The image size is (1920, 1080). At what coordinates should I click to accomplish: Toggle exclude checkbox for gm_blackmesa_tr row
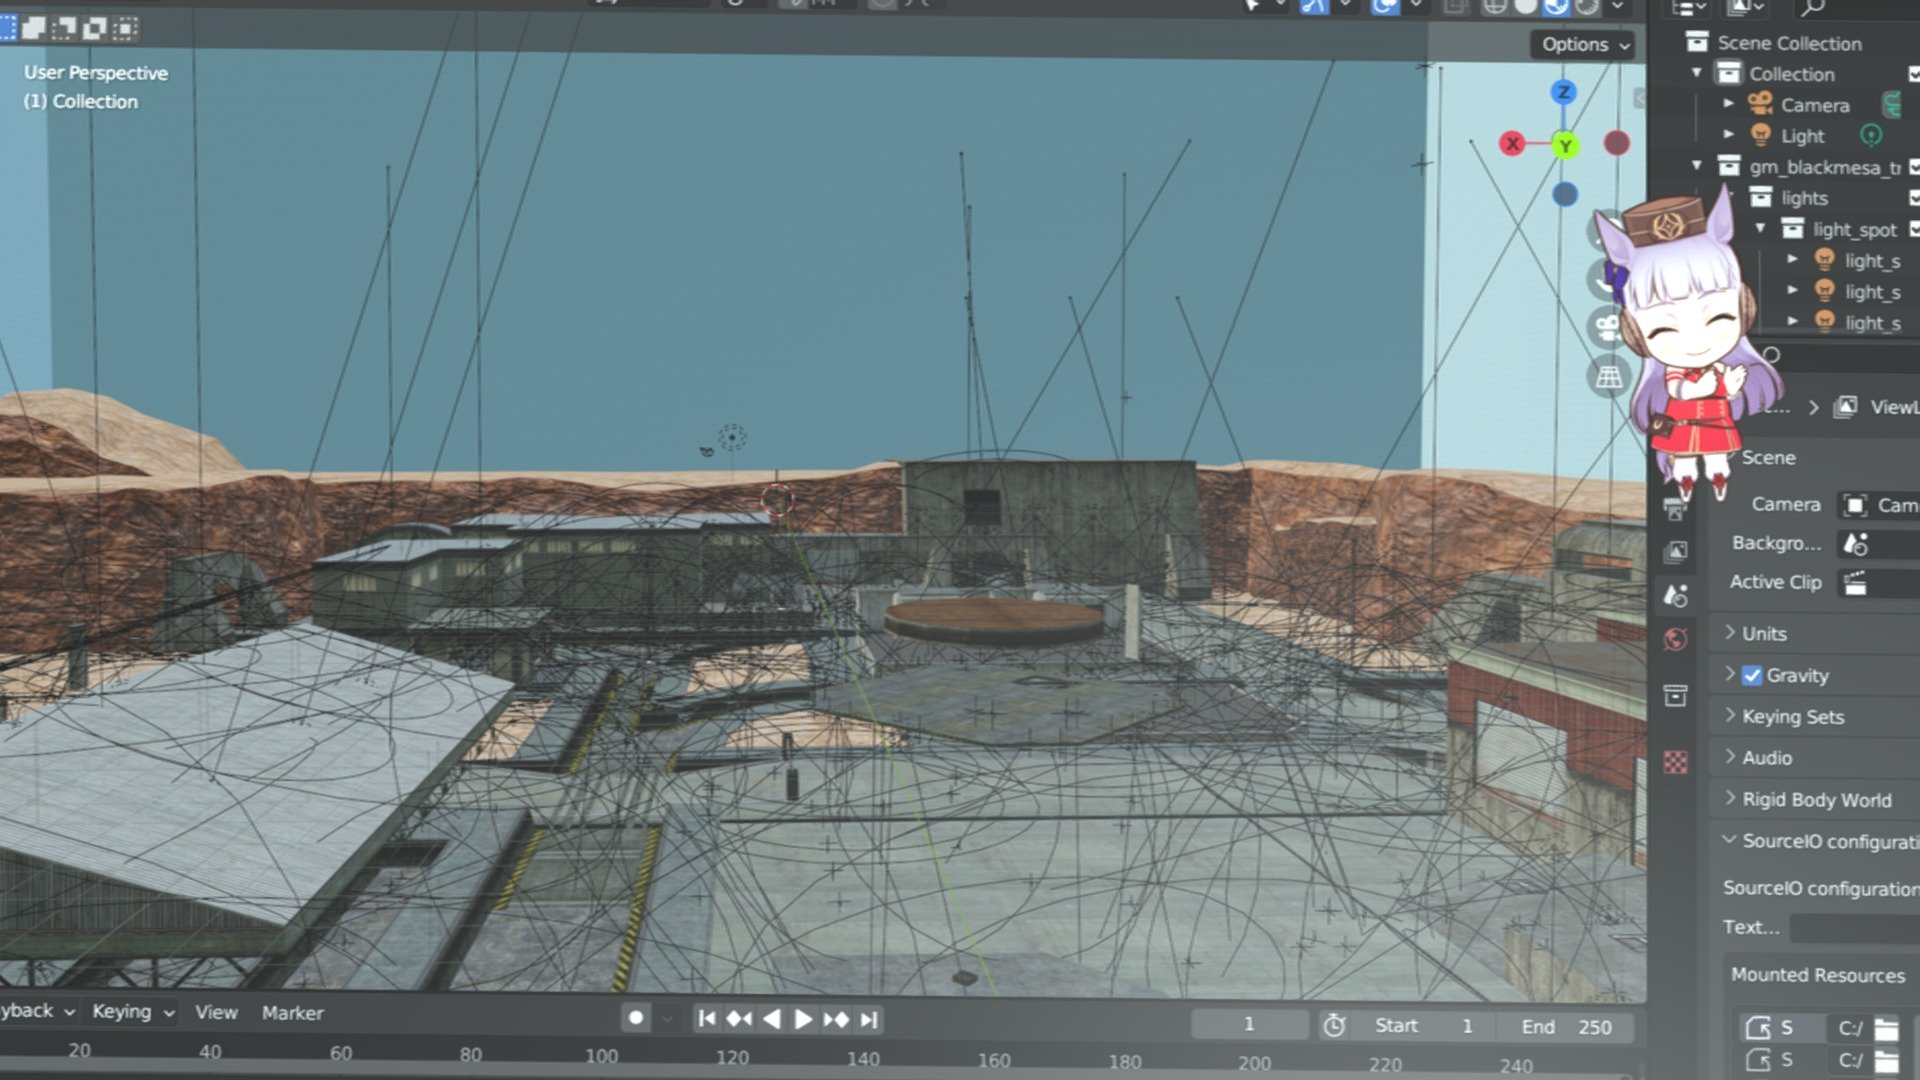tap(1914, 166)
